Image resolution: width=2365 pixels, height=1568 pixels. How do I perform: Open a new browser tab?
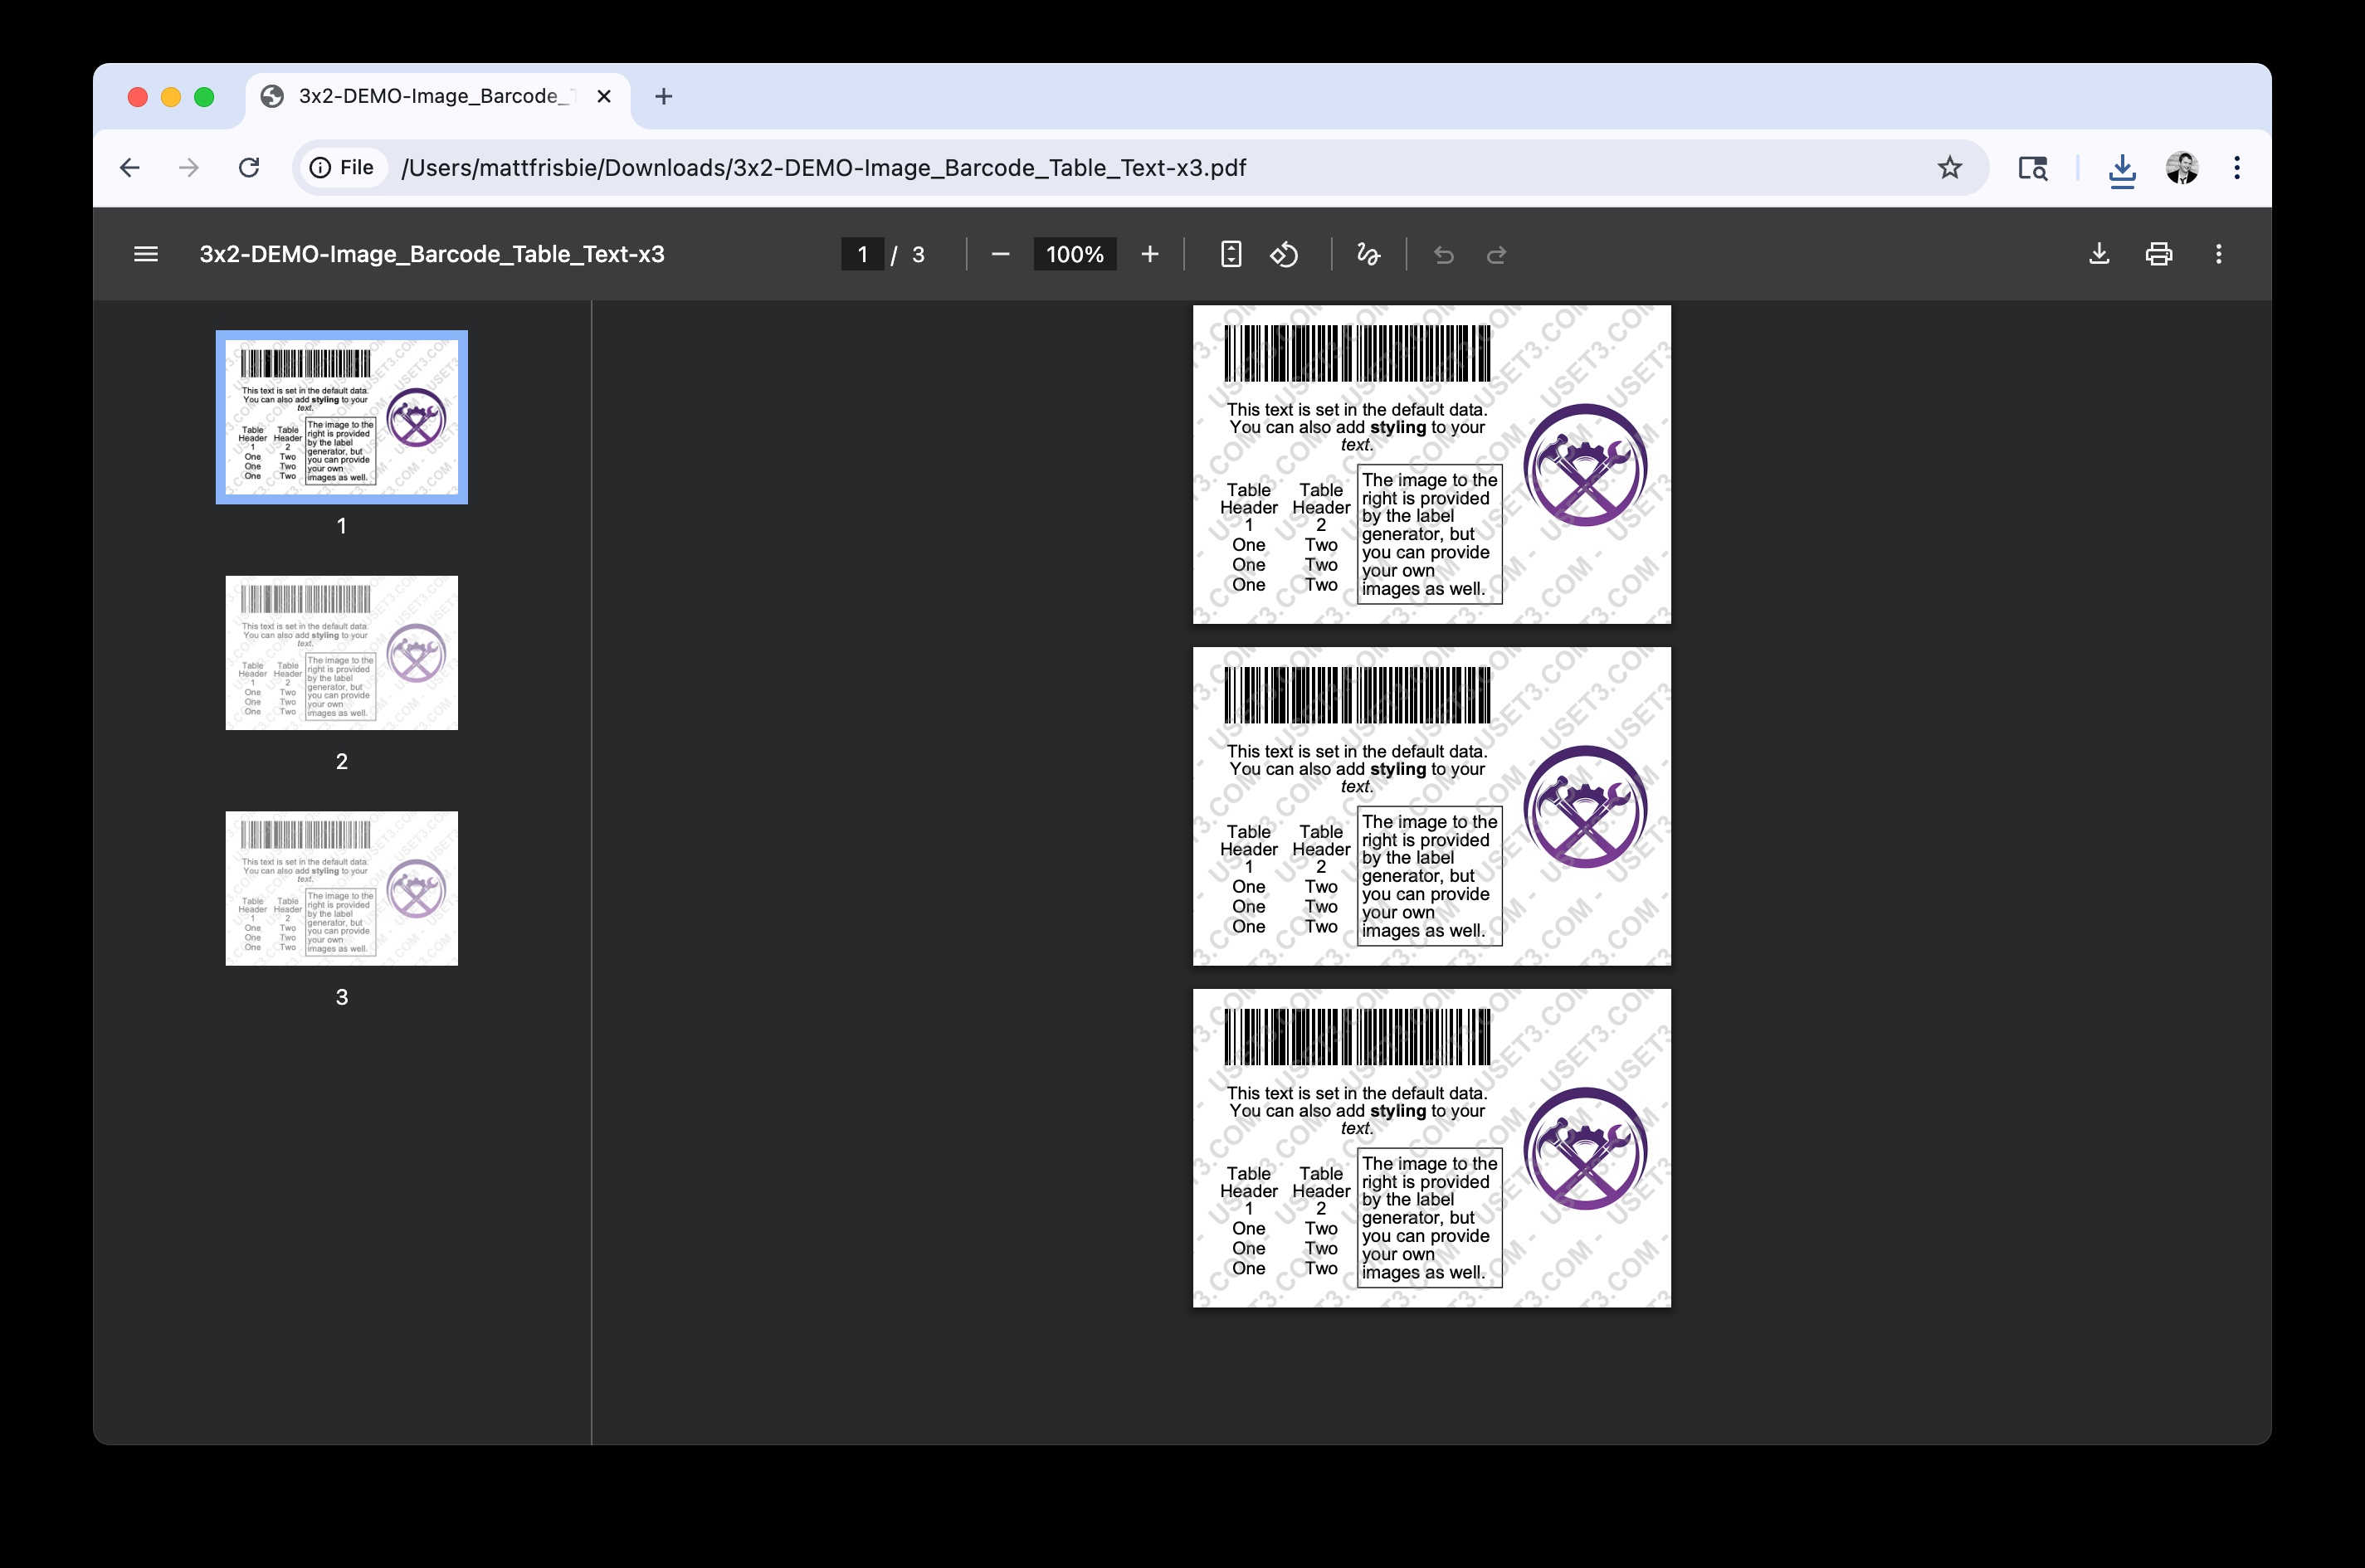(663, 96)
